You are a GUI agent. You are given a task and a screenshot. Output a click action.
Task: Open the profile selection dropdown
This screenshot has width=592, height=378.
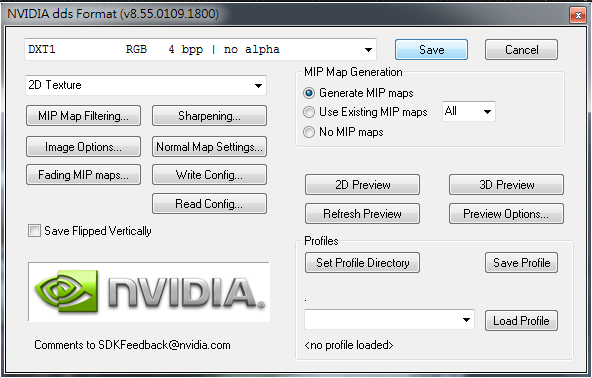(x=389, y=320)
